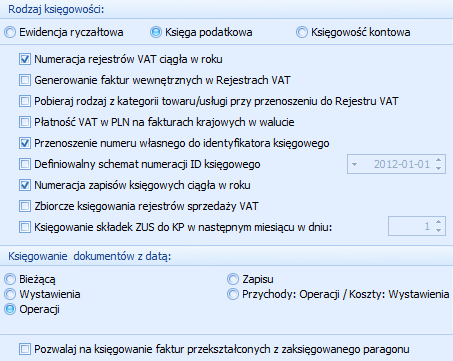453x361 pixels.
Task: Click the Rodzaj księgowości section header
Action: pos(56,9)
